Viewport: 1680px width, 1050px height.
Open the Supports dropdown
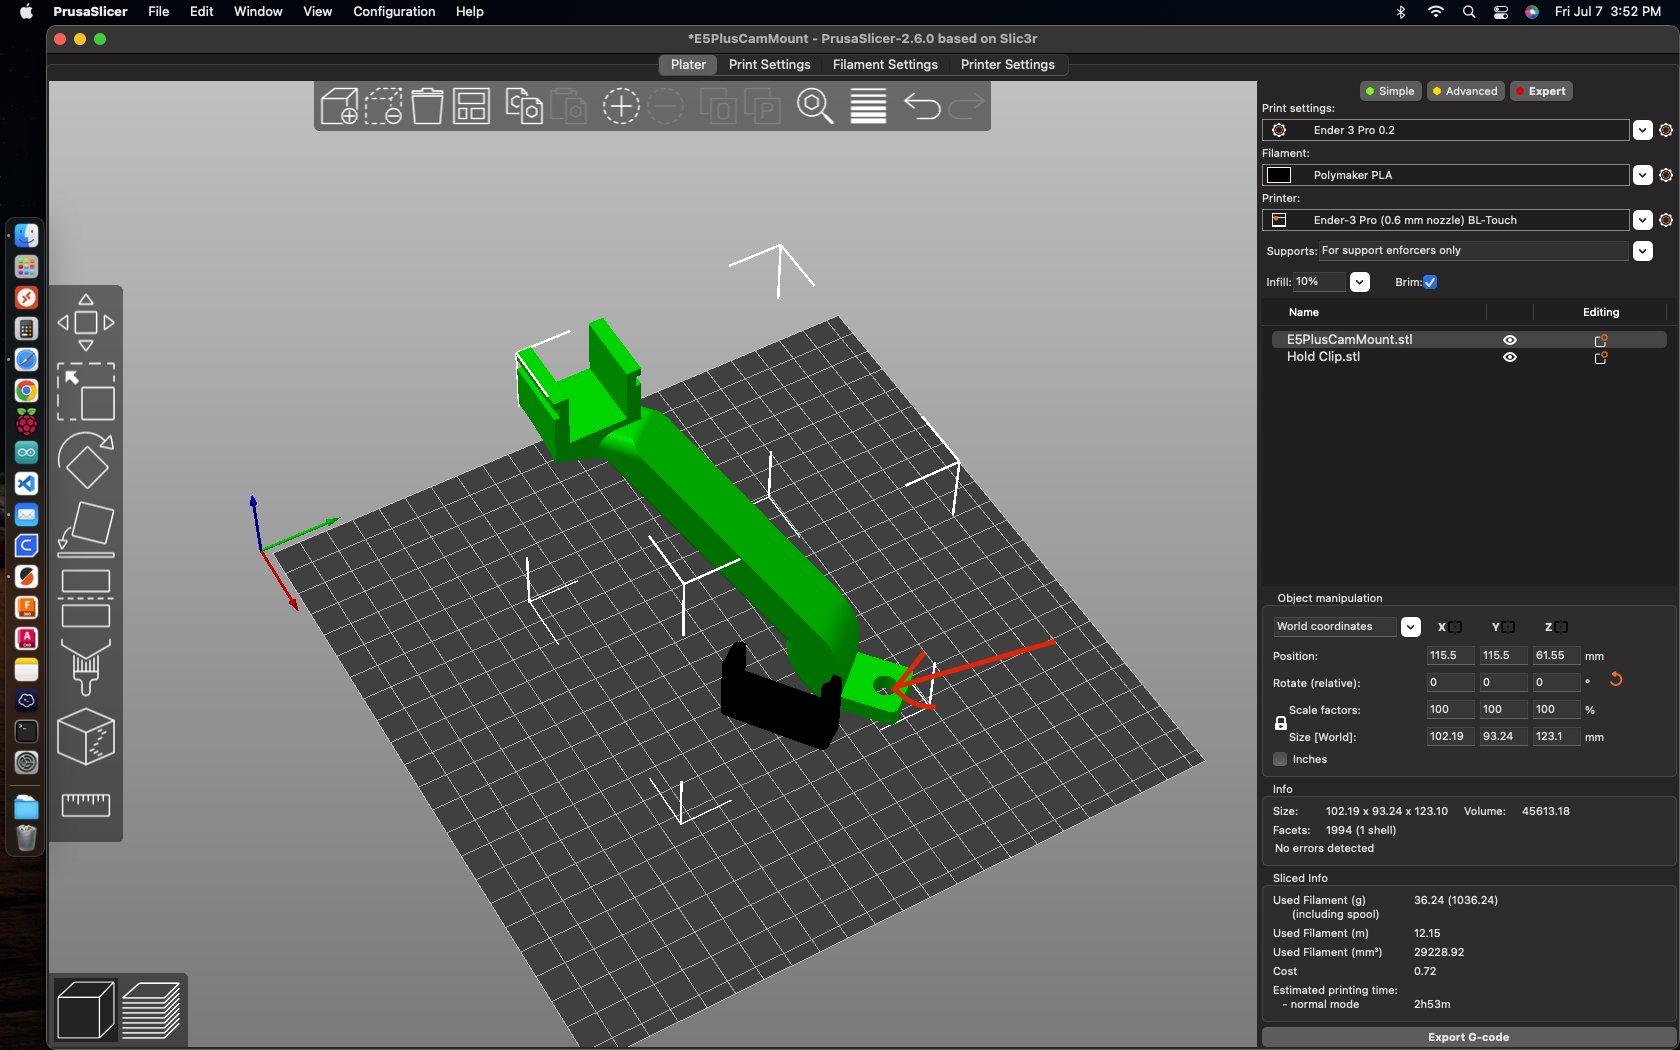point(1642,251)
